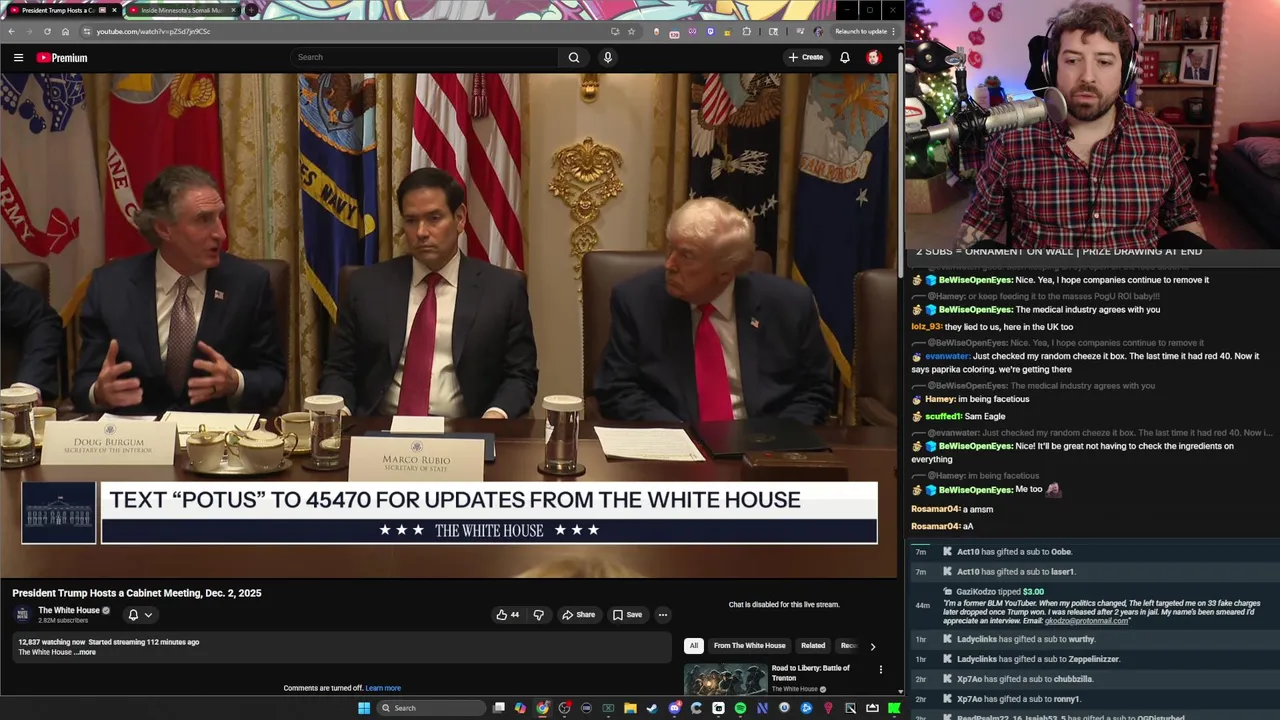Viewport: 1280px width, 720px height.
Task: Open gkodzo@protonmail.com email link
Action: point(1087,621)
